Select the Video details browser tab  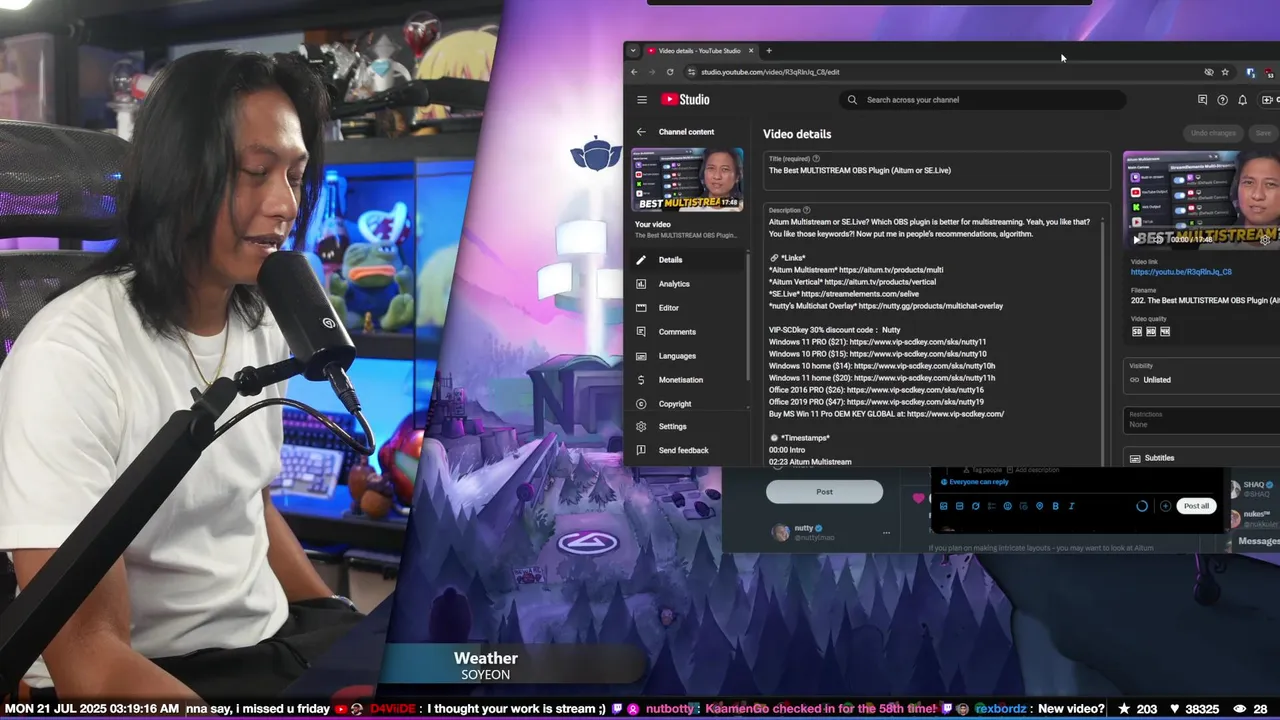699,51
